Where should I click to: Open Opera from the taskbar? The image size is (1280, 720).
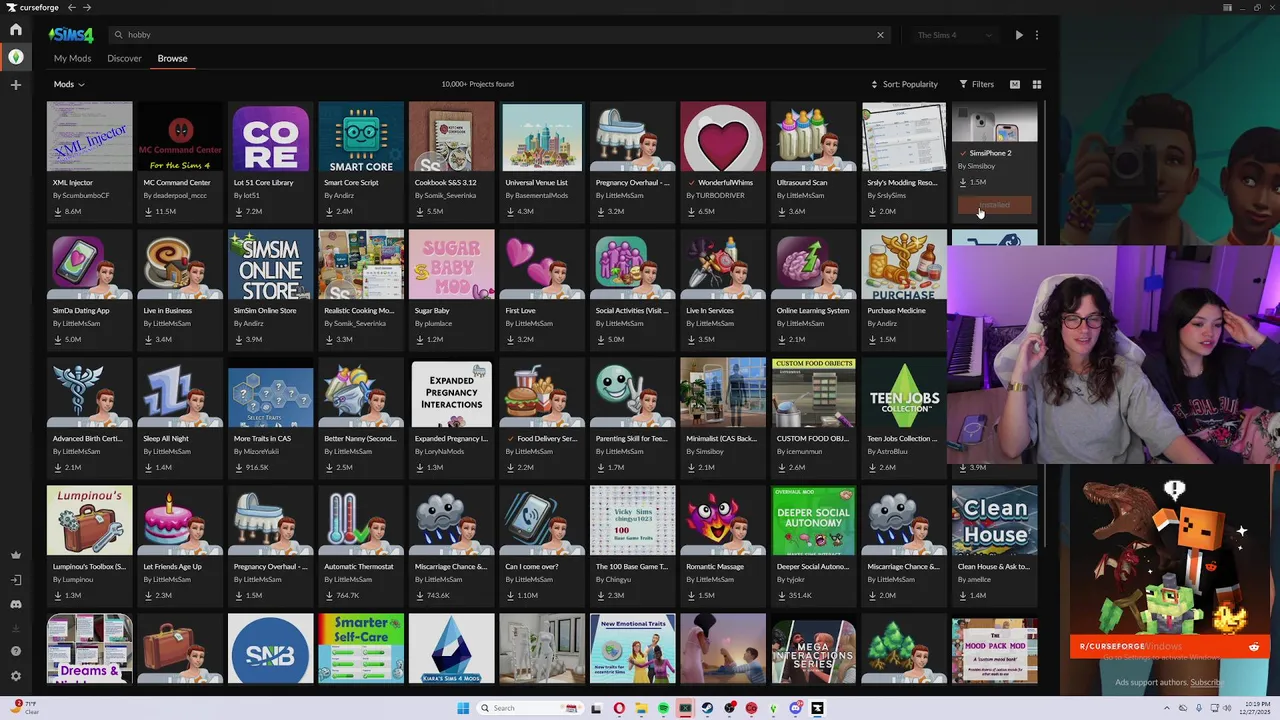619,708
